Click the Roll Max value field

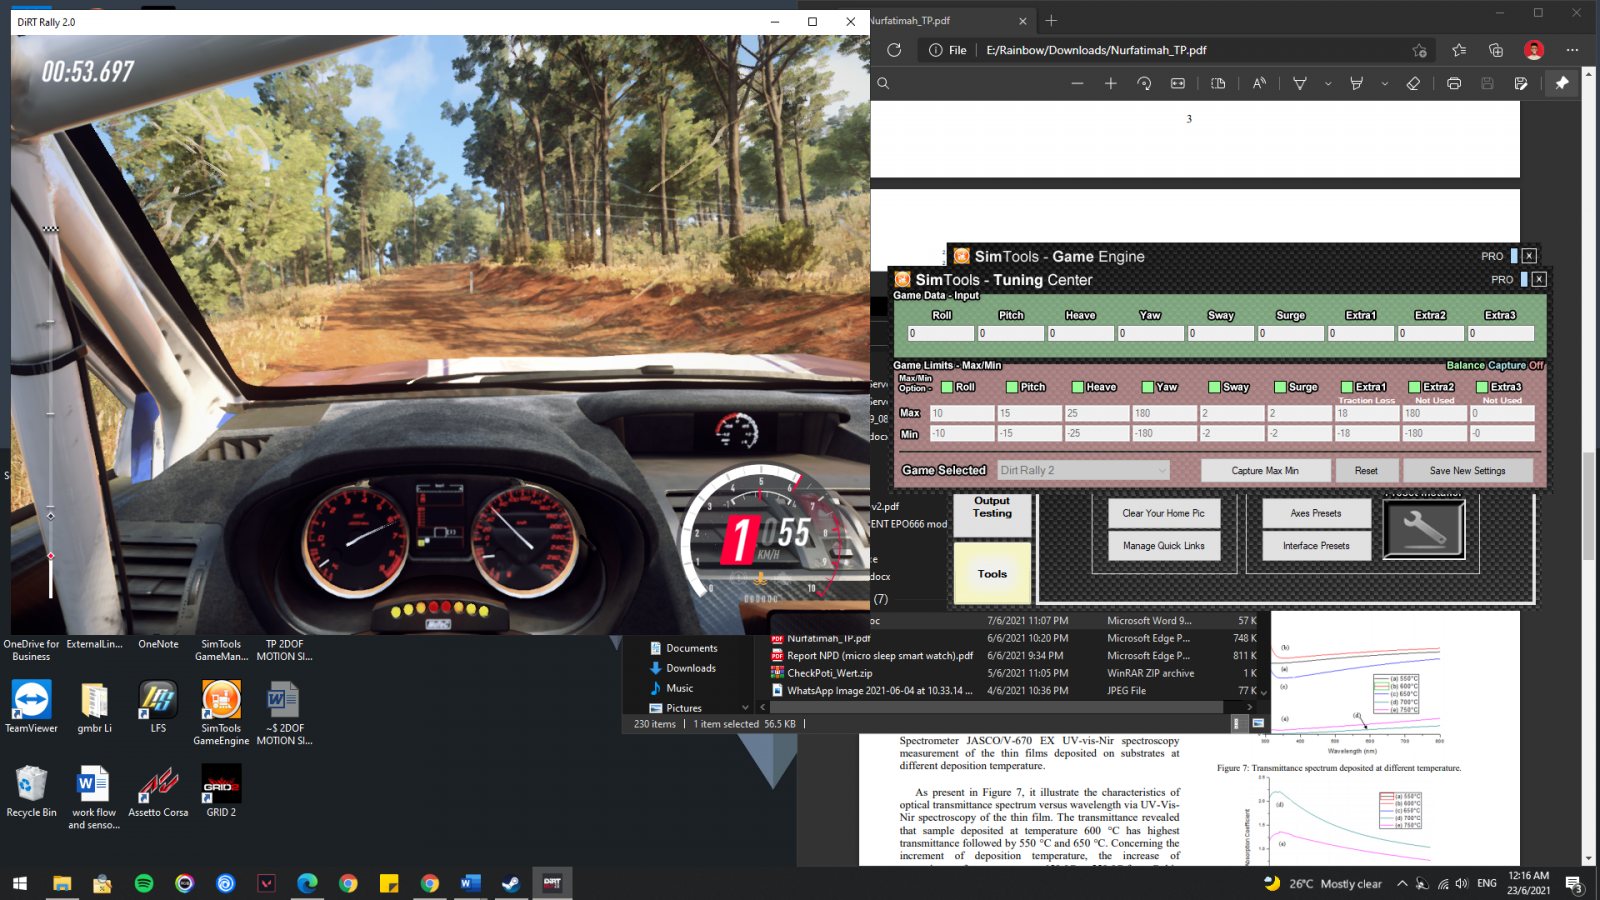[x=962, y=413]
